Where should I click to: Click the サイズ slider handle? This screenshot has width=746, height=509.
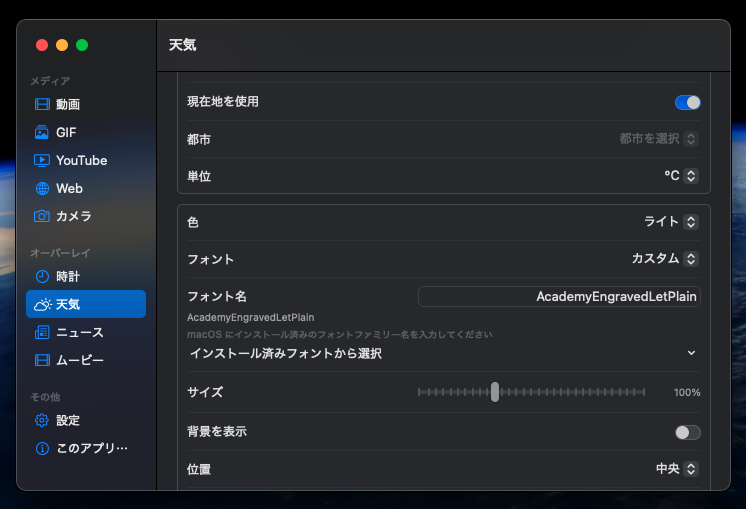pyautogui.click(x=495, y=392)
